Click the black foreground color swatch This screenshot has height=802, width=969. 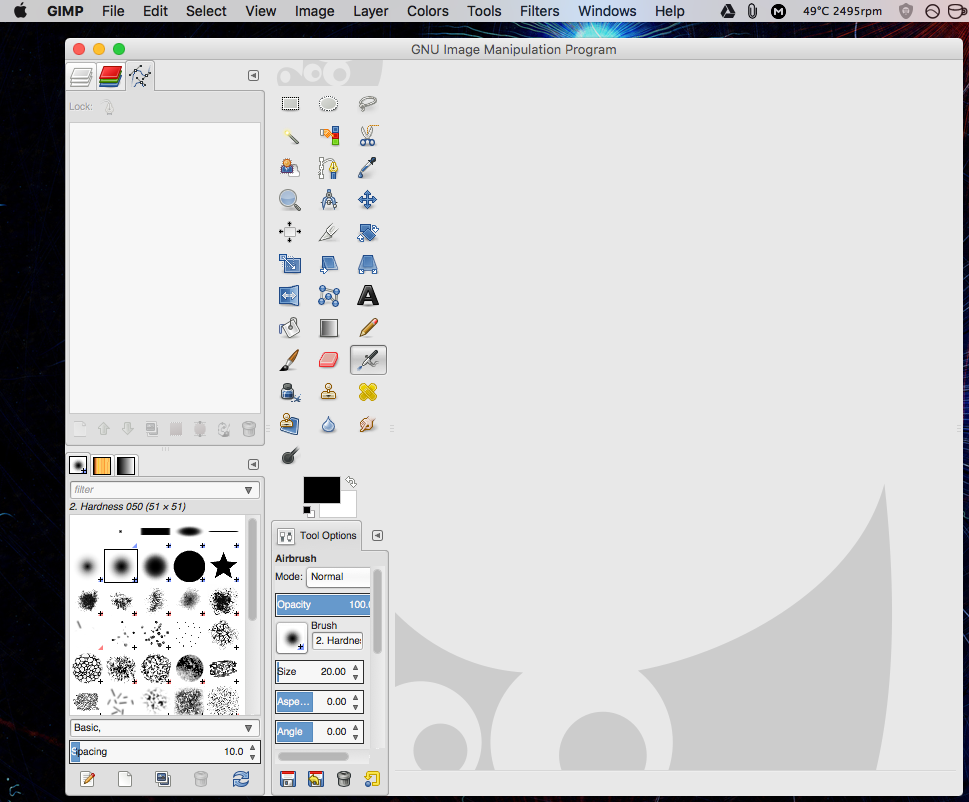coord(321,489)
